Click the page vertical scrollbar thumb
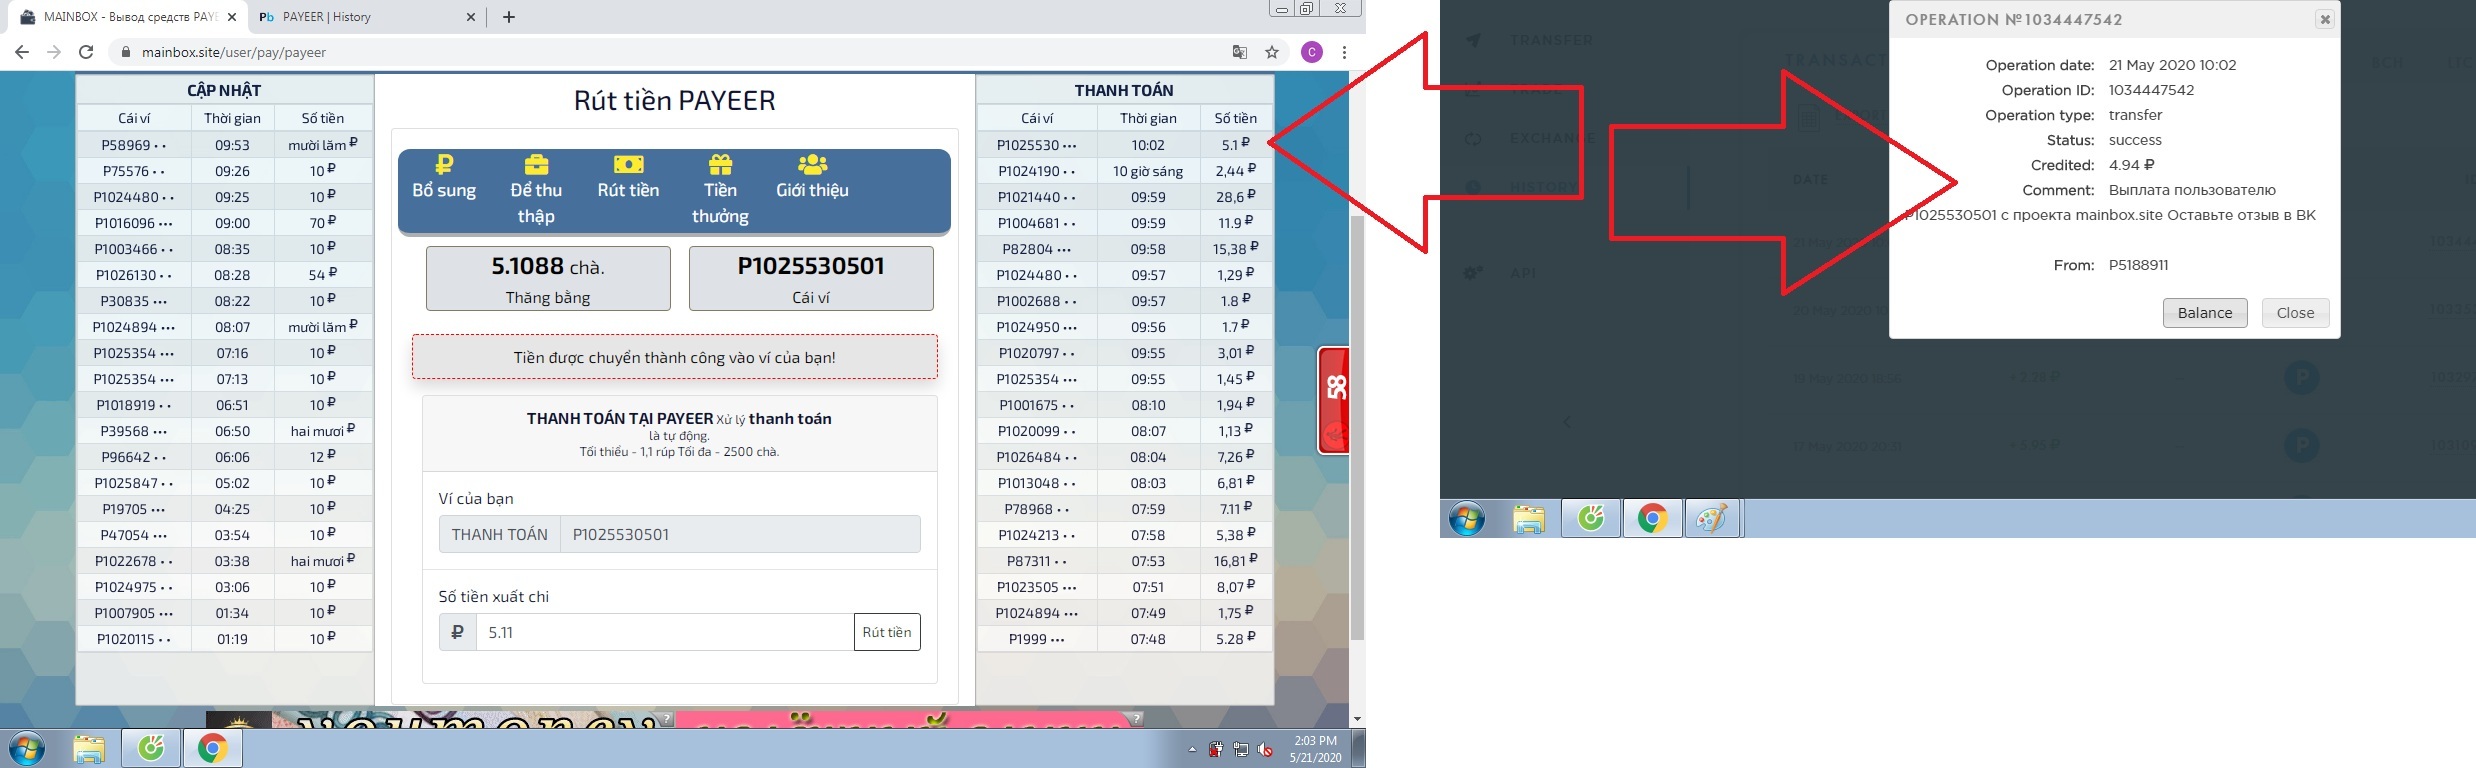The image size is (2476, 768). click(x=1357, y=428)
